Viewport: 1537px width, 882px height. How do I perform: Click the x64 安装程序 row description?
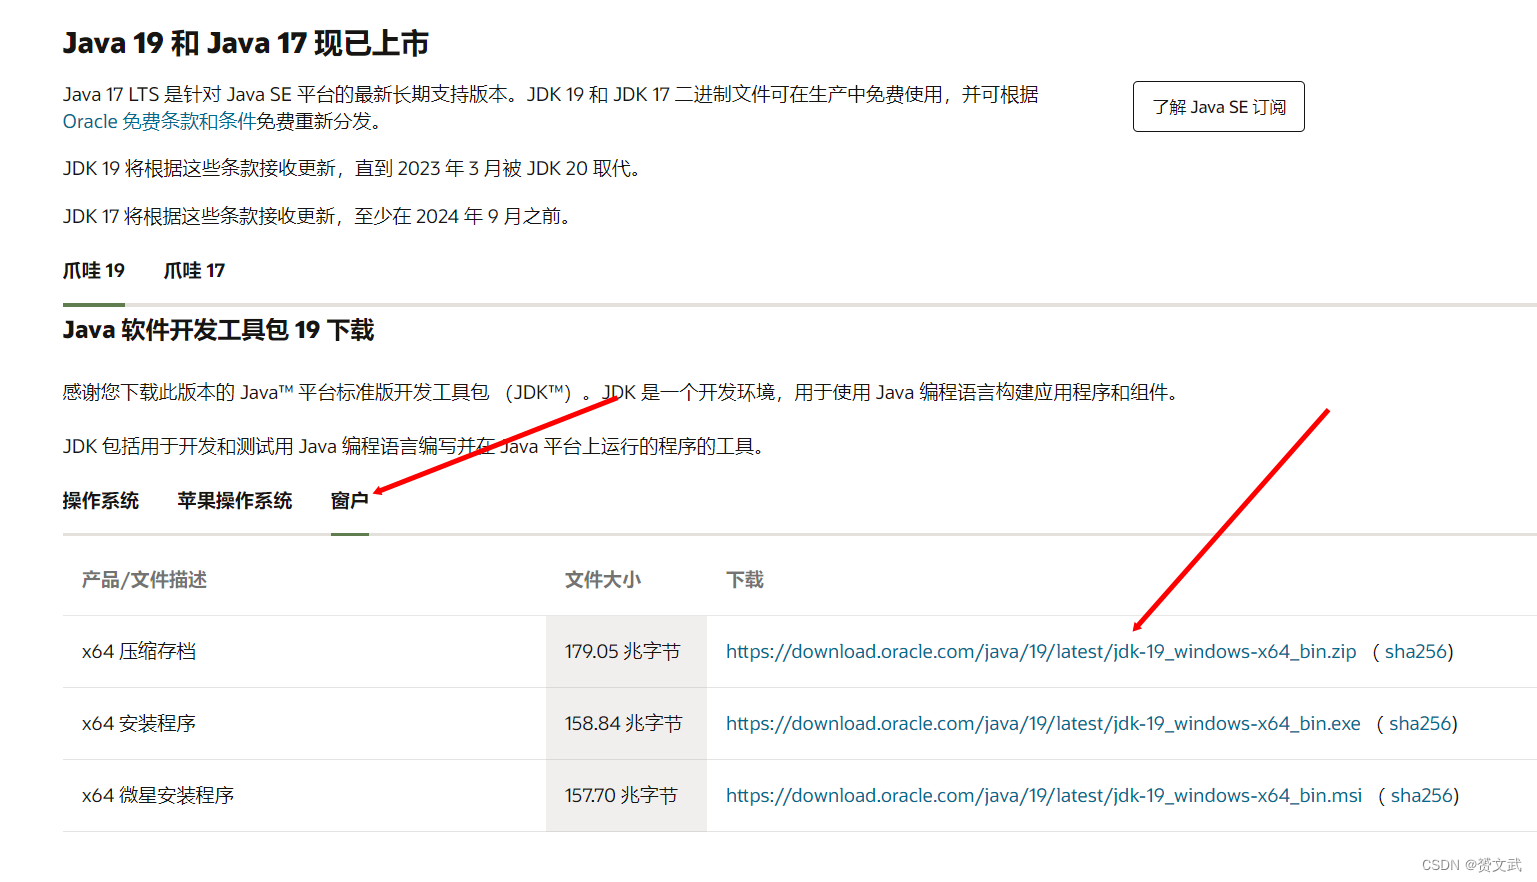click(x=139, y=723)
